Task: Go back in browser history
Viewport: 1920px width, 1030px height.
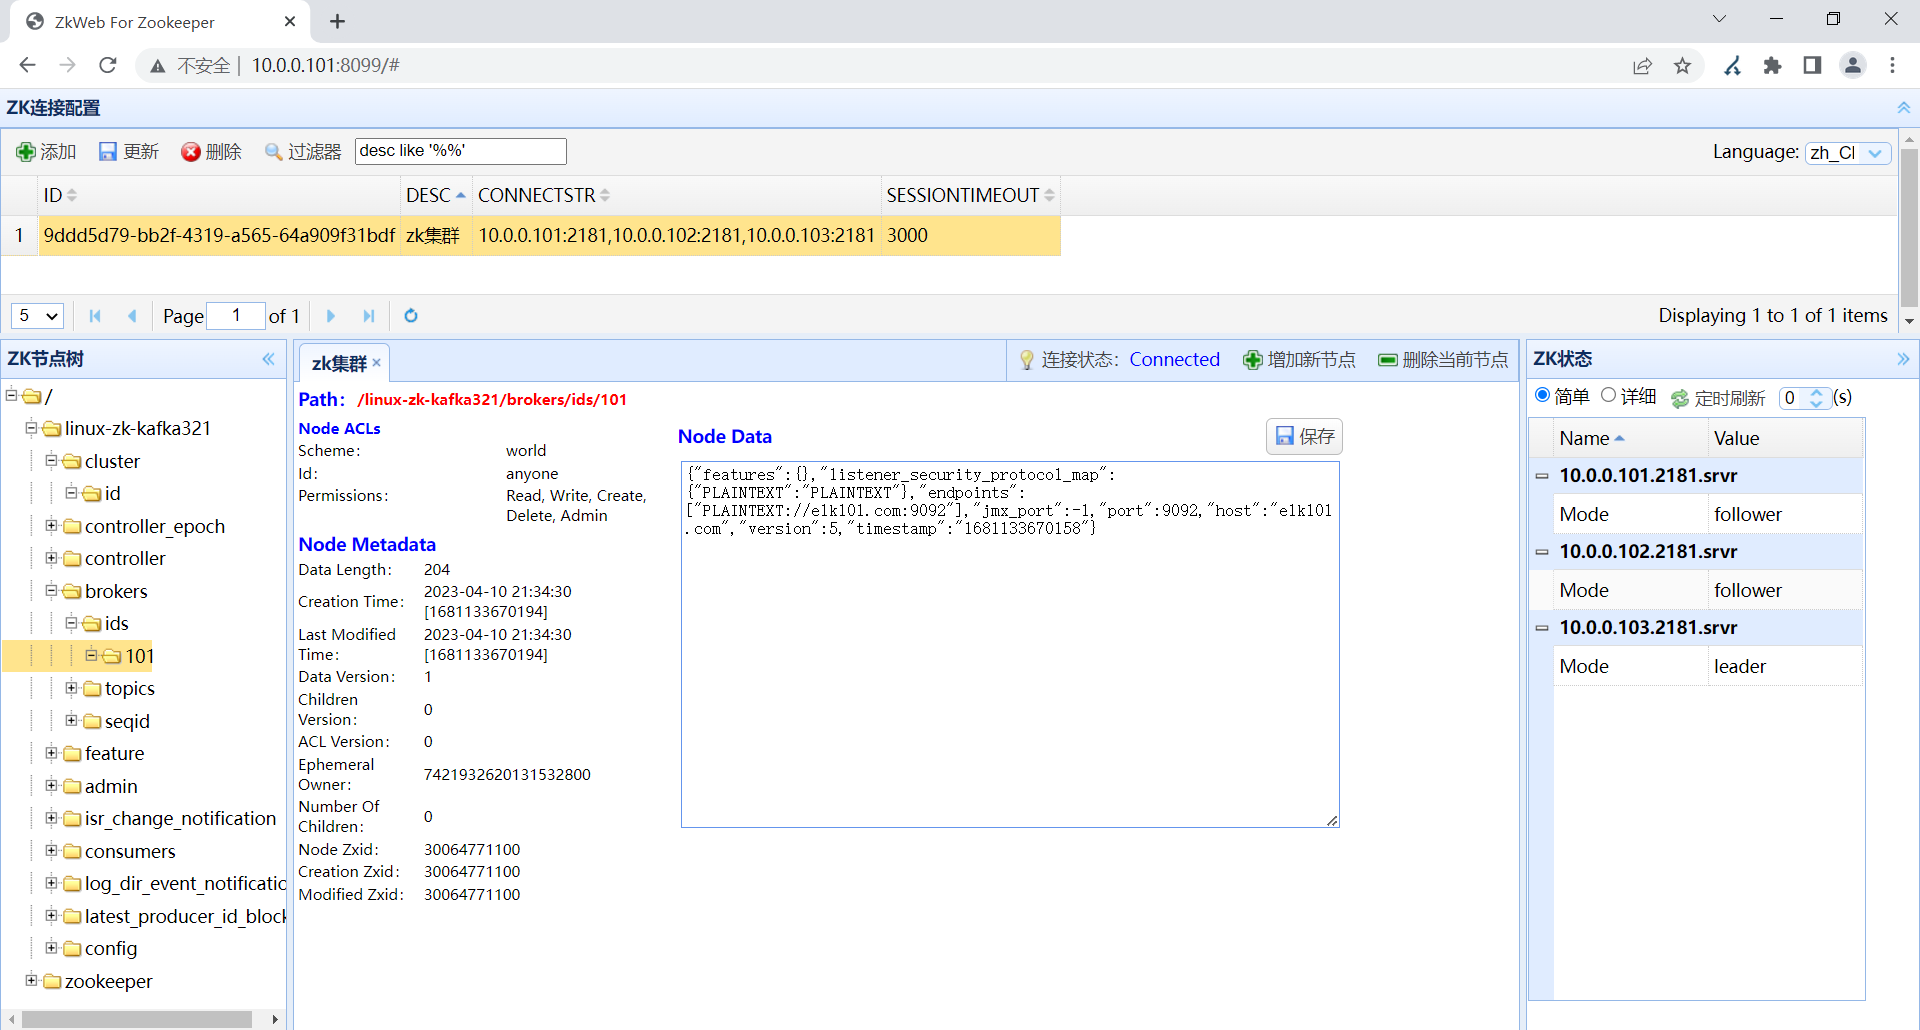Action: click(x=27, y=65)
